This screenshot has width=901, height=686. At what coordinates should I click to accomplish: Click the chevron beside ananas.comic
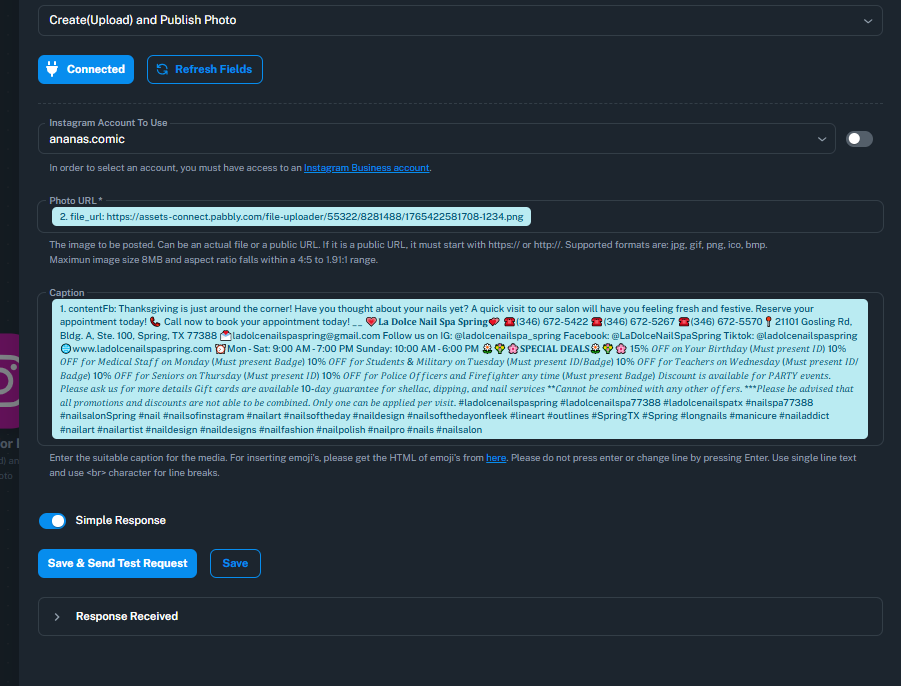(822, 139)
